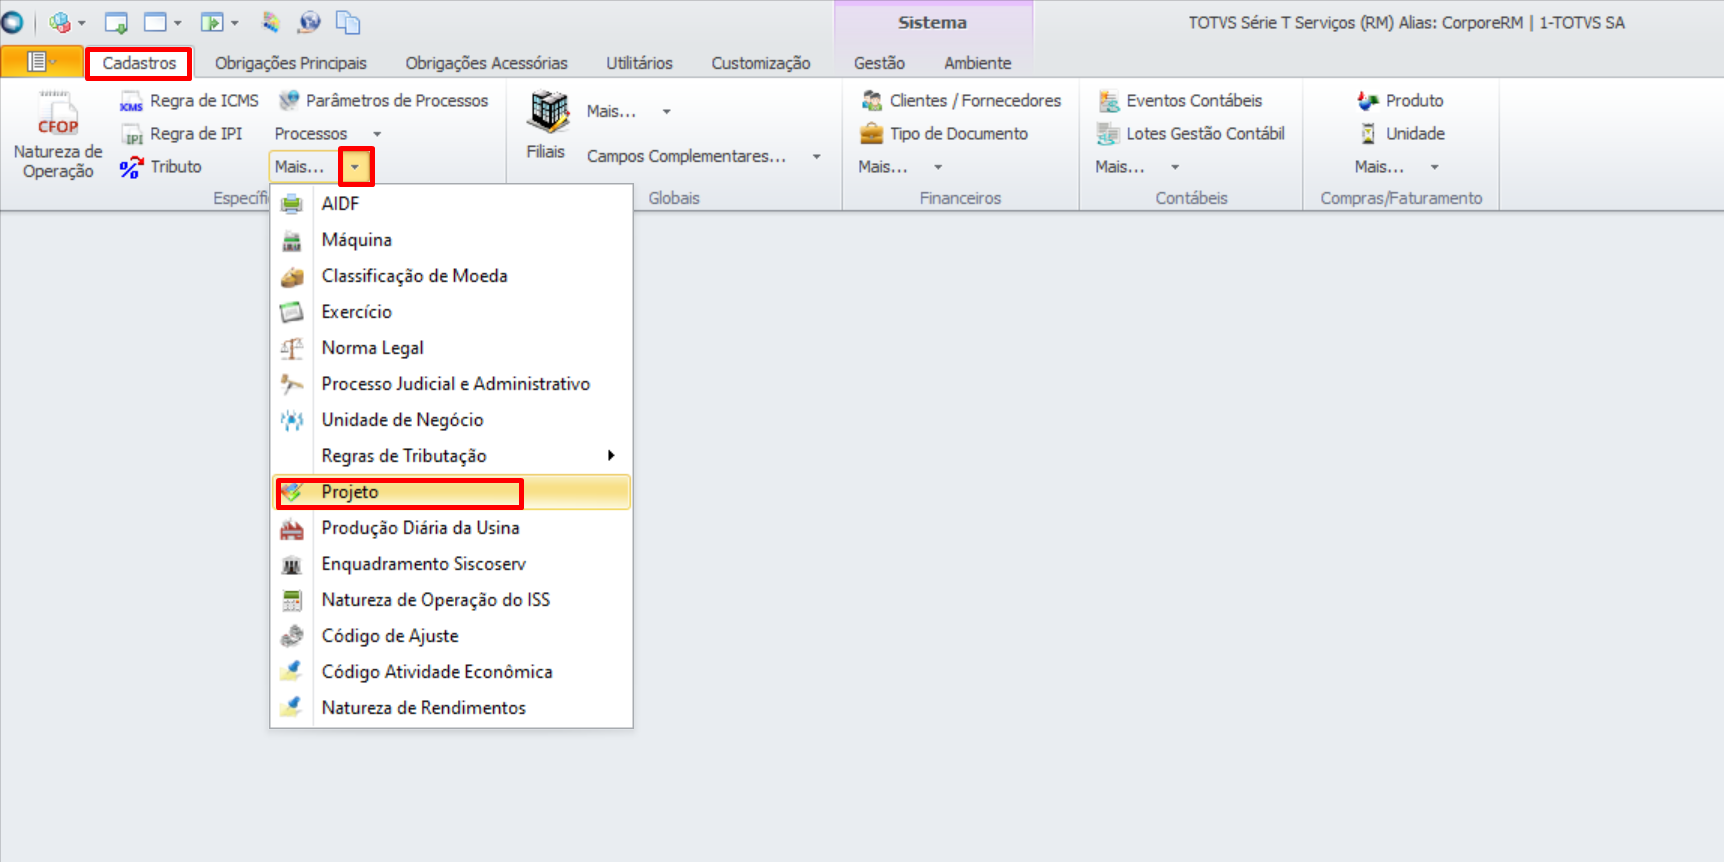Switch to Customização tab

point(761,63)
